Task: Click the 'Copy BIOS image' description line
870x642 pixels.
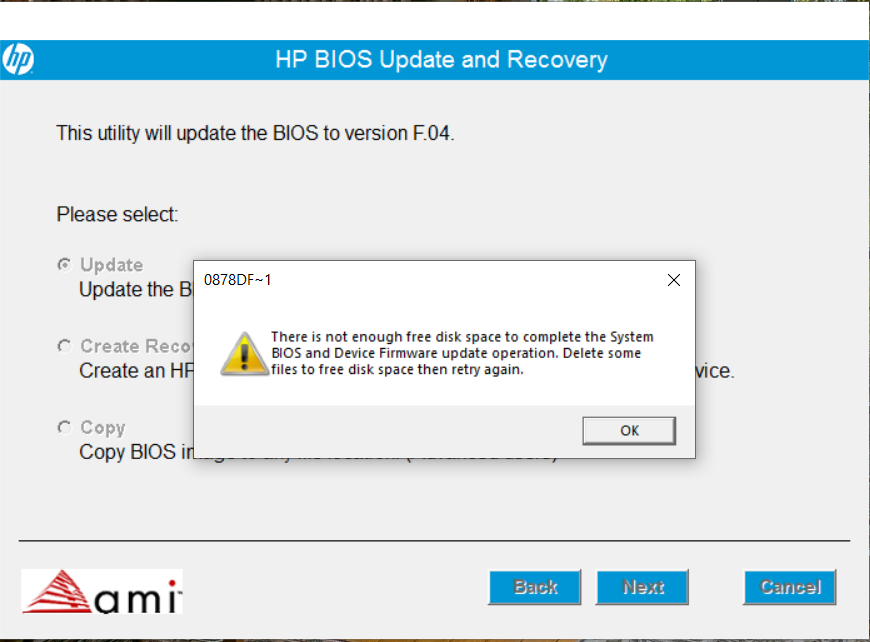Action: click(135, 452)
